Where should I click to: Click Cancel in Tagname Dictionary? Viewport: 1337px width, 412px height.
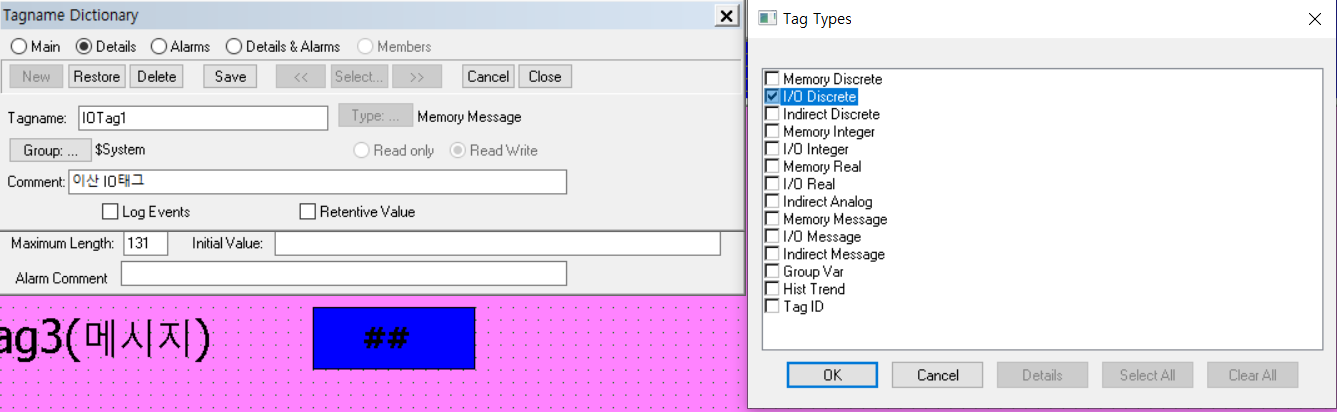tap(488, 77)
